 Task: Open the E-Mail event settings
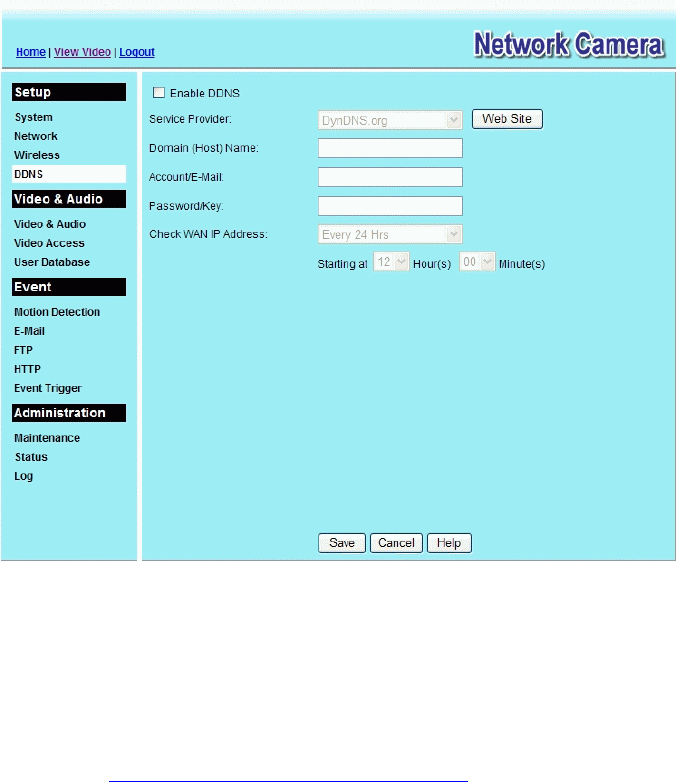pyautogui.click(x=29, y=331)
